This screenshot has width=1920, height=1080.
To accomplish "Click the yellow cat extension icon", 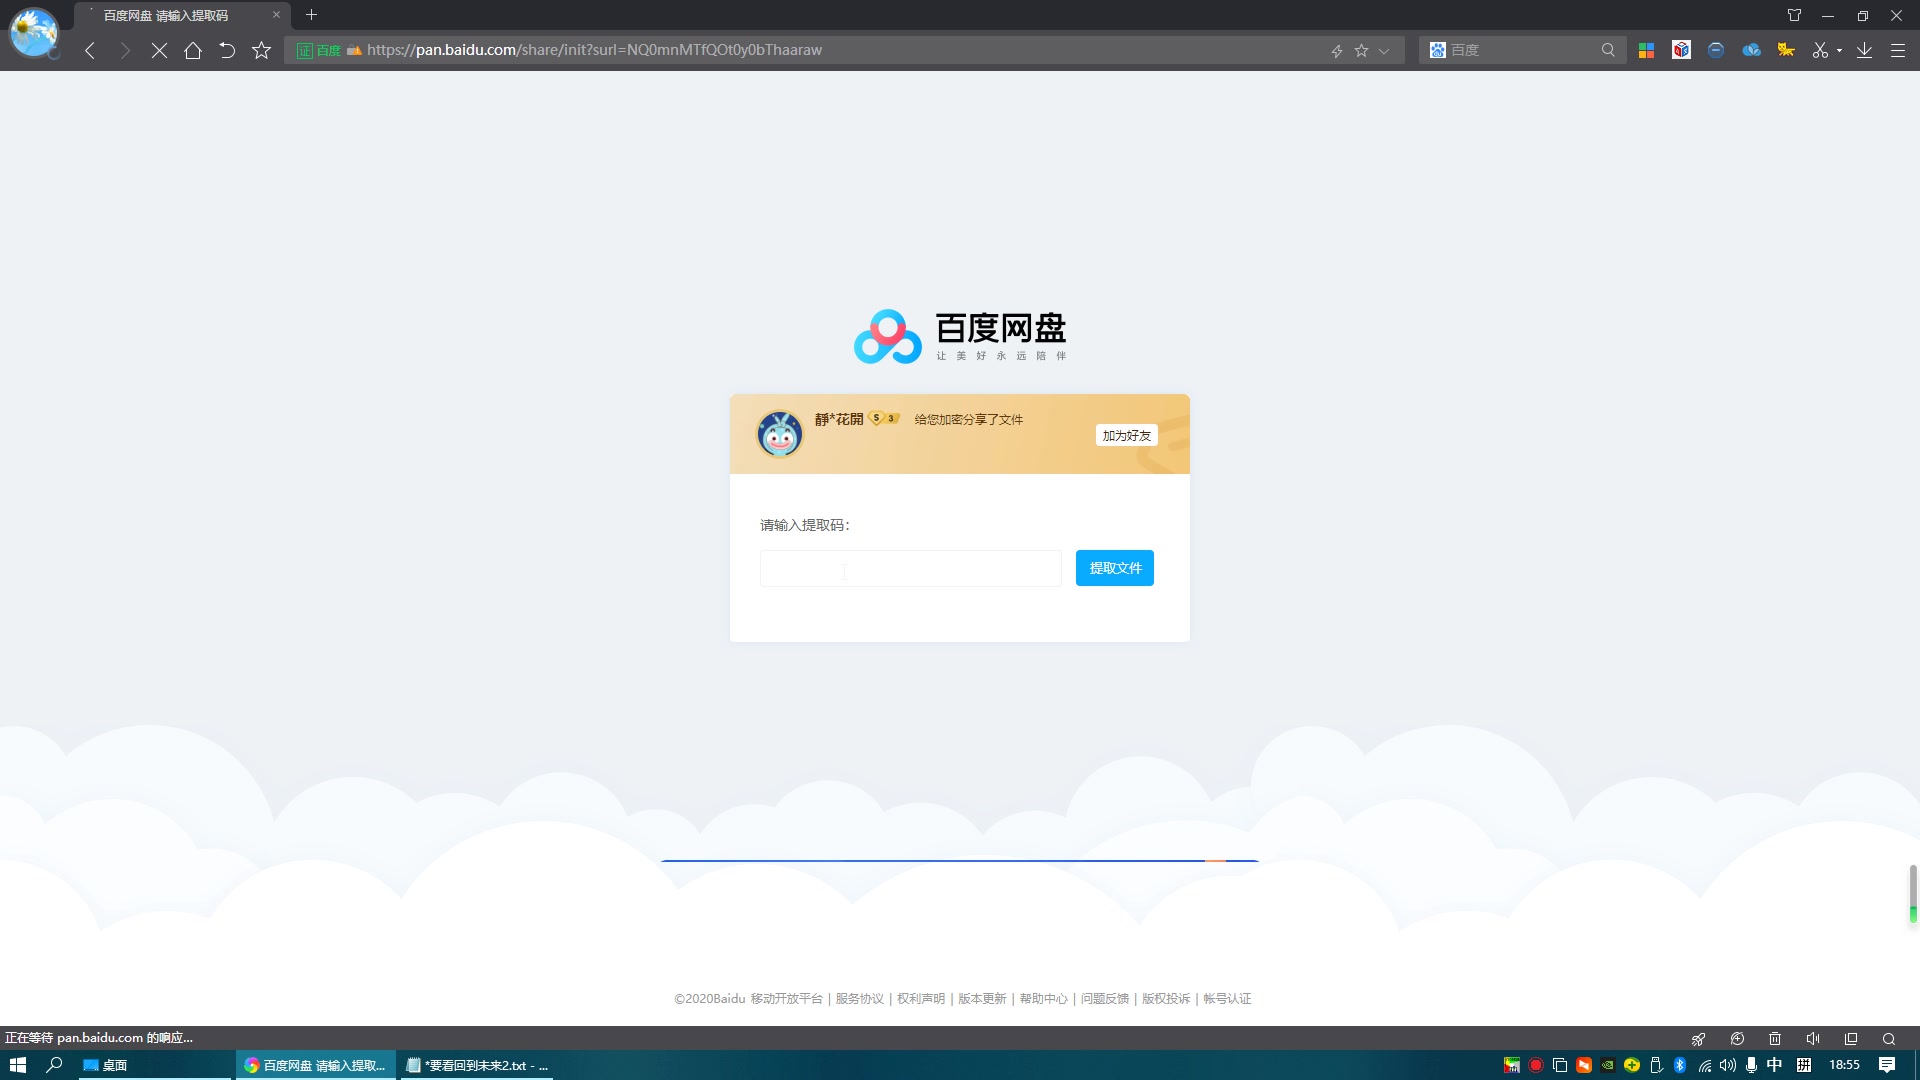I will pos(1786,50).
